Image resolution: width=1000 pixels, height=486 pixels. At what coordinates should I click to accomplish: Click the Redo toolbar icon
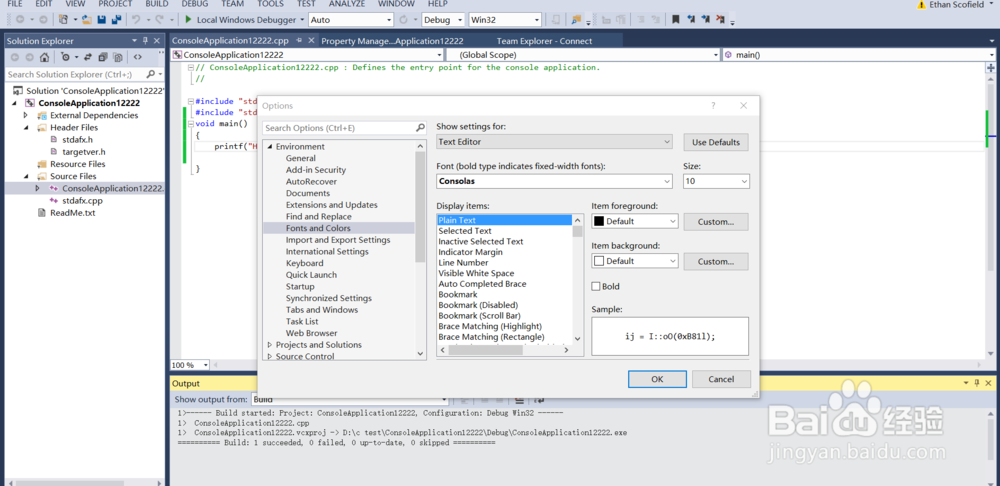pyautogui.click(x=159, y=20)
